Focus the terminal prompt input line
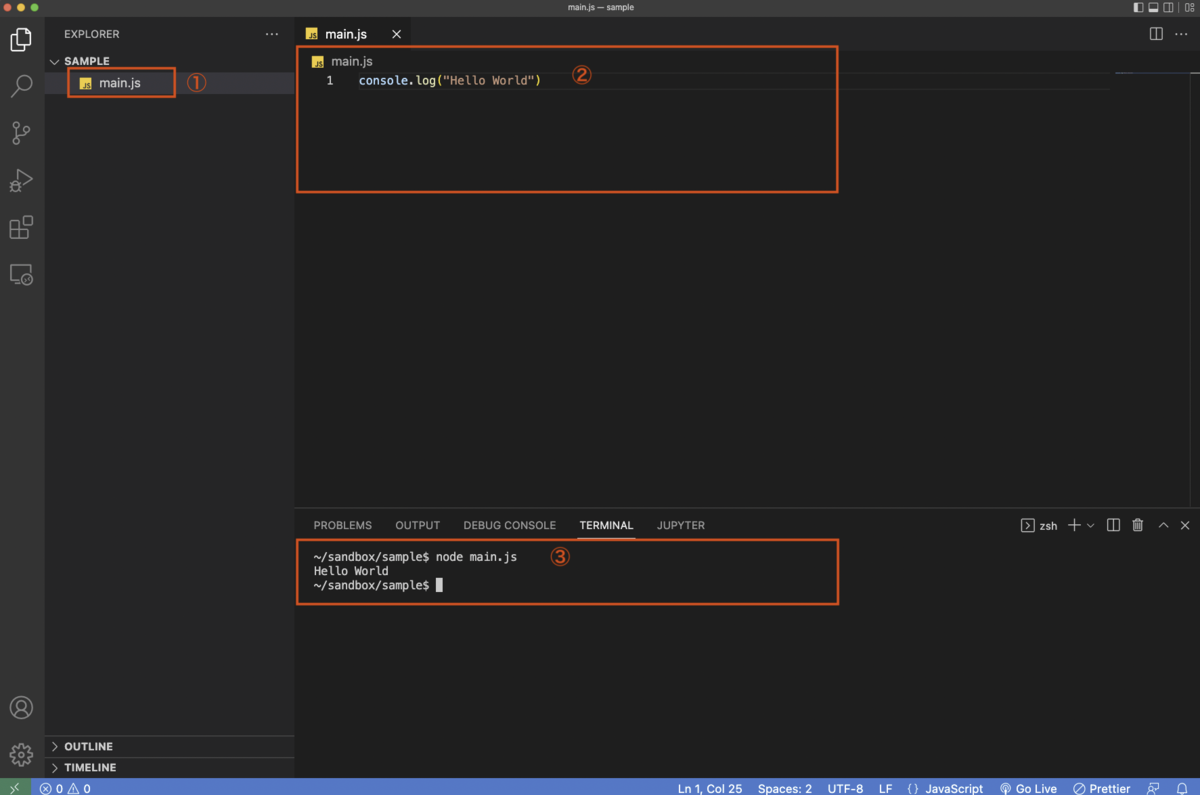 (378, 585)
